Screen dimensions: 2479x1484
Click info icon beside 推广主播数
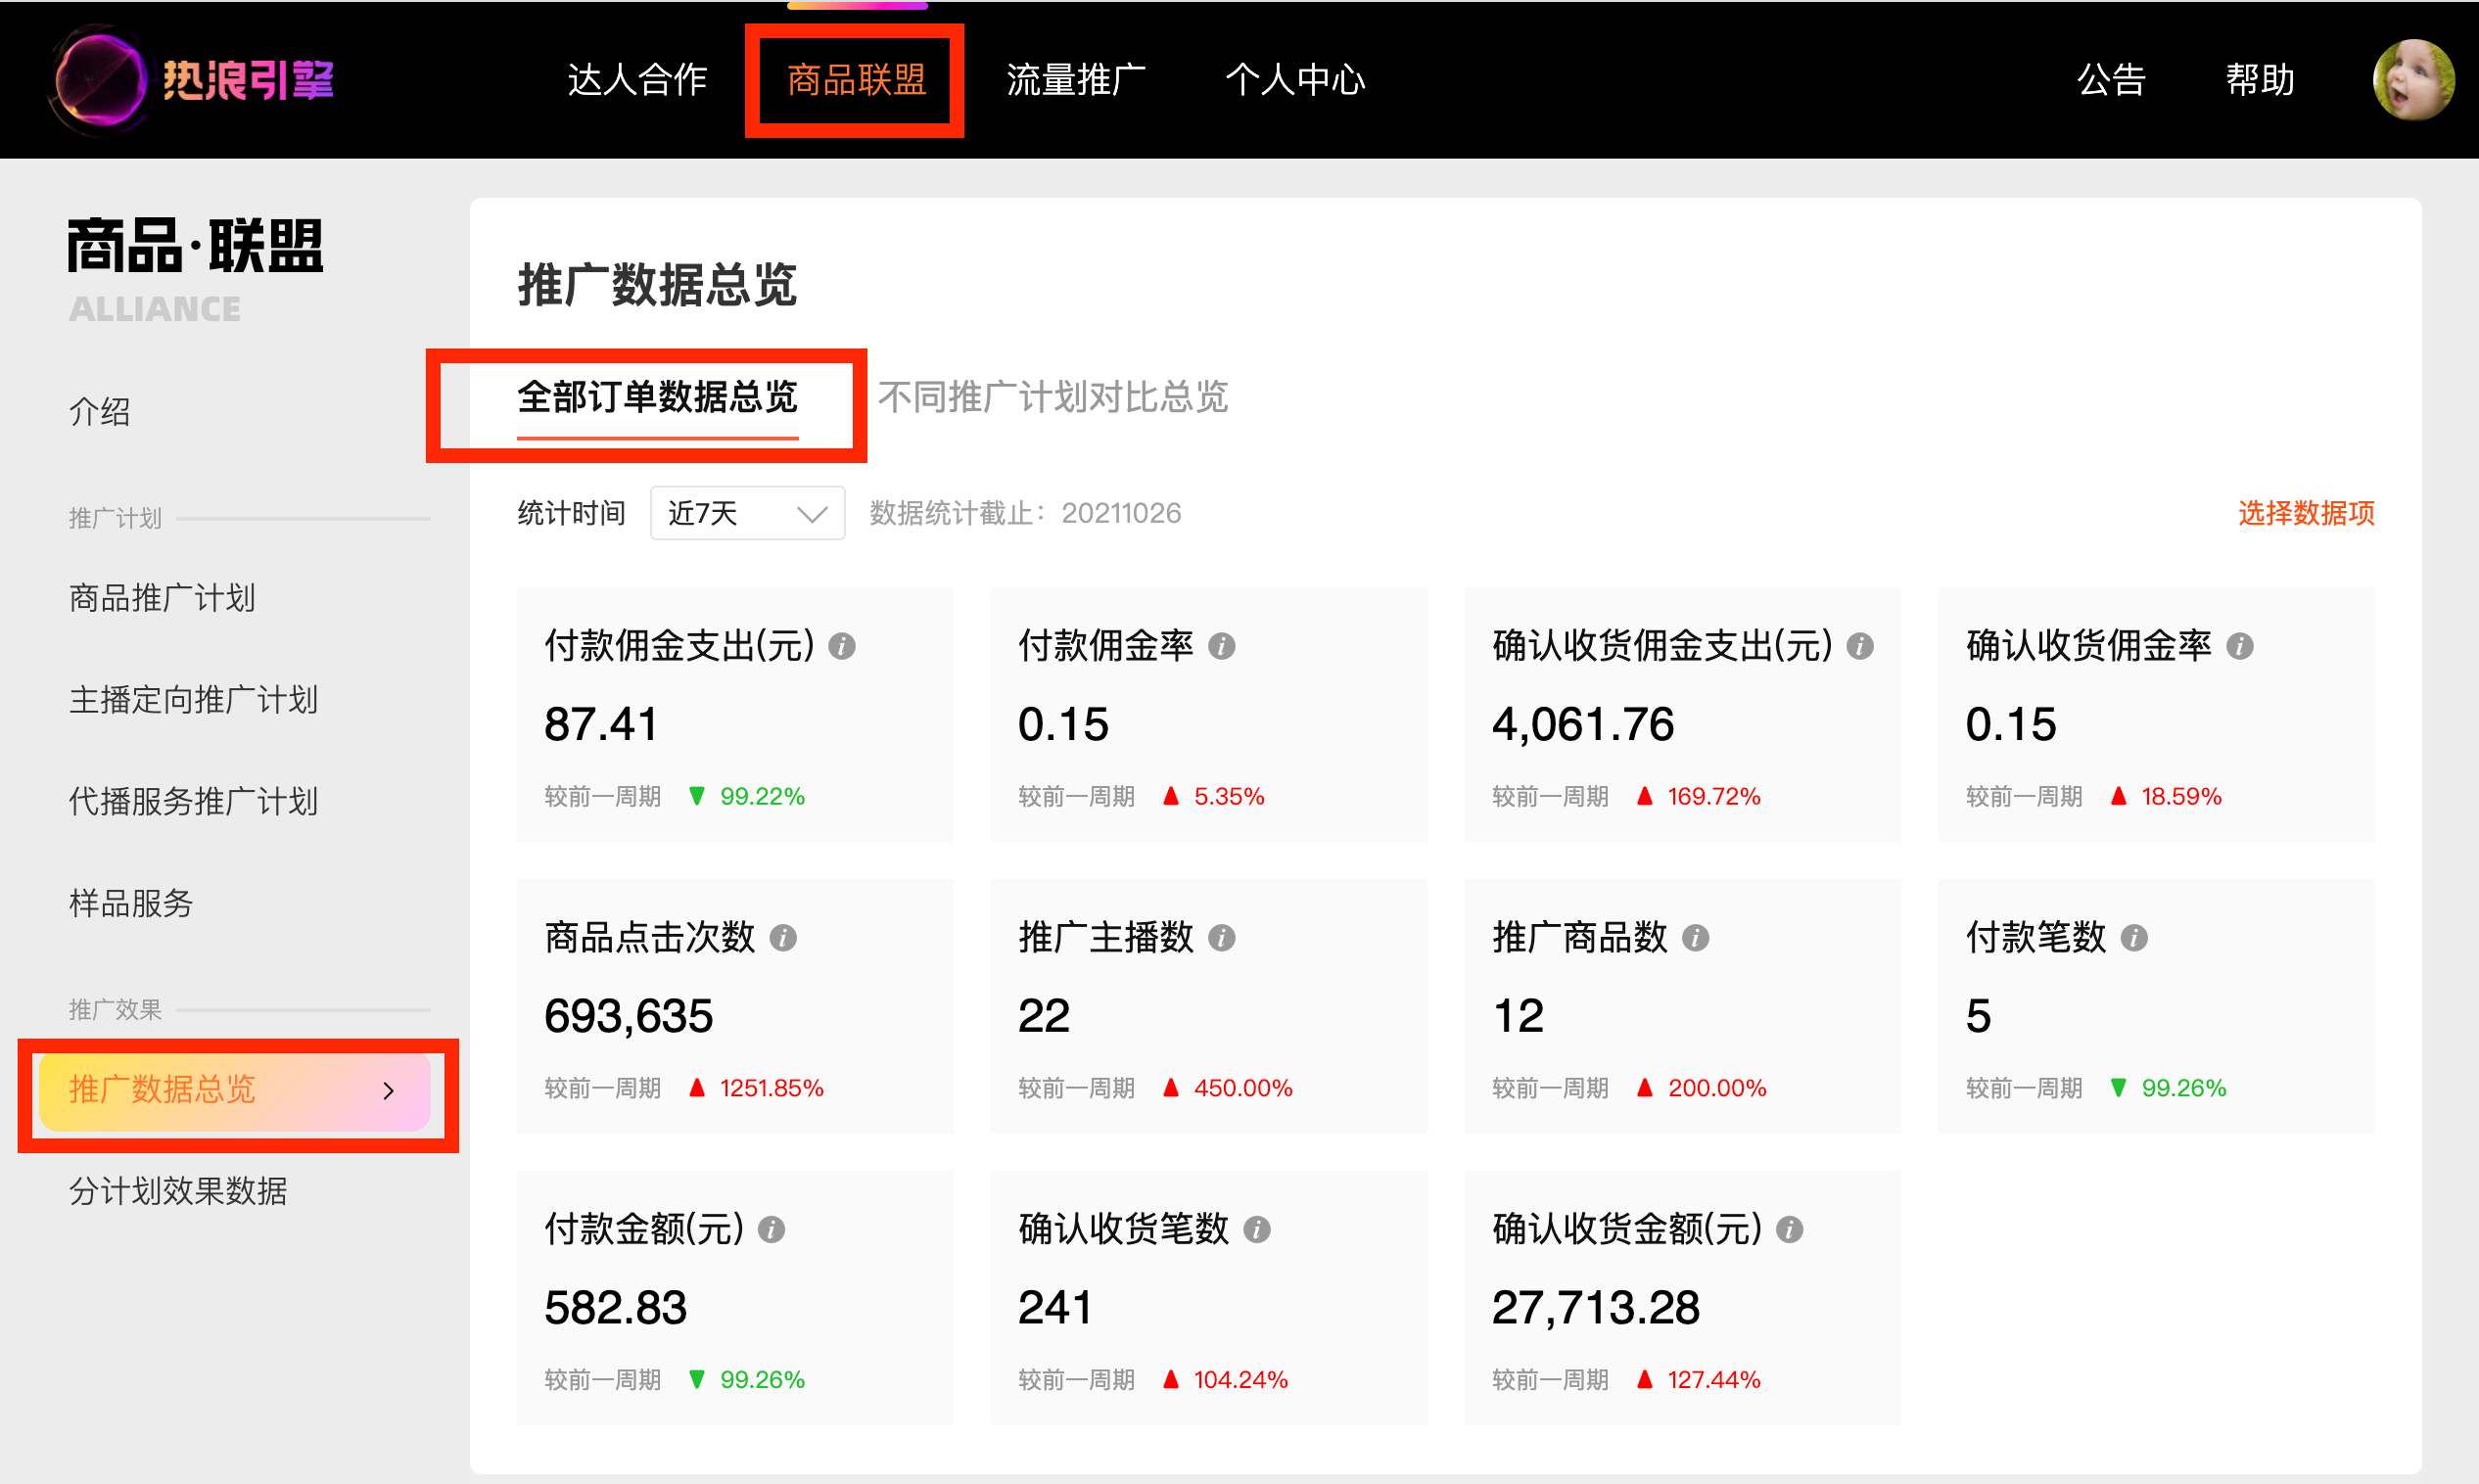[1221, 938]
